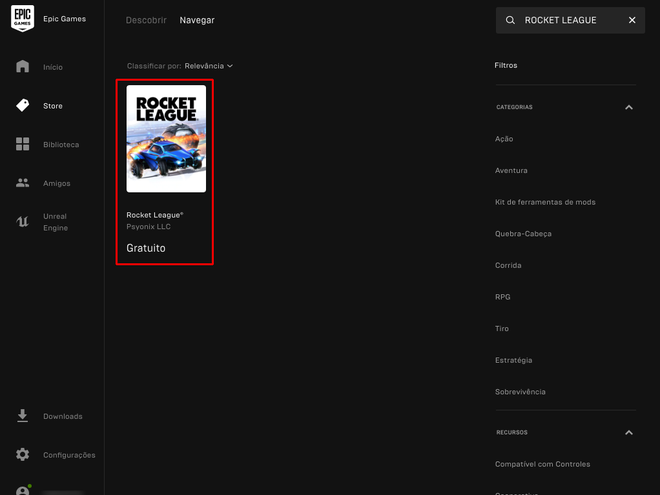The height and width of the screenshot is (495, 660).
Task: Filter by Compatível com Controles
Action: [543, 464]
